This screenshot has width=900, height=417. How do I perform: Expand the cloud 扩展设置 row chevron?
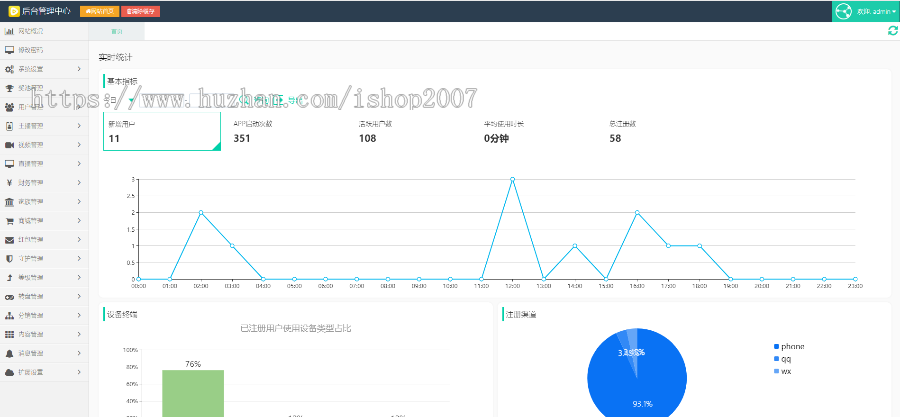(x=79, y=372)
